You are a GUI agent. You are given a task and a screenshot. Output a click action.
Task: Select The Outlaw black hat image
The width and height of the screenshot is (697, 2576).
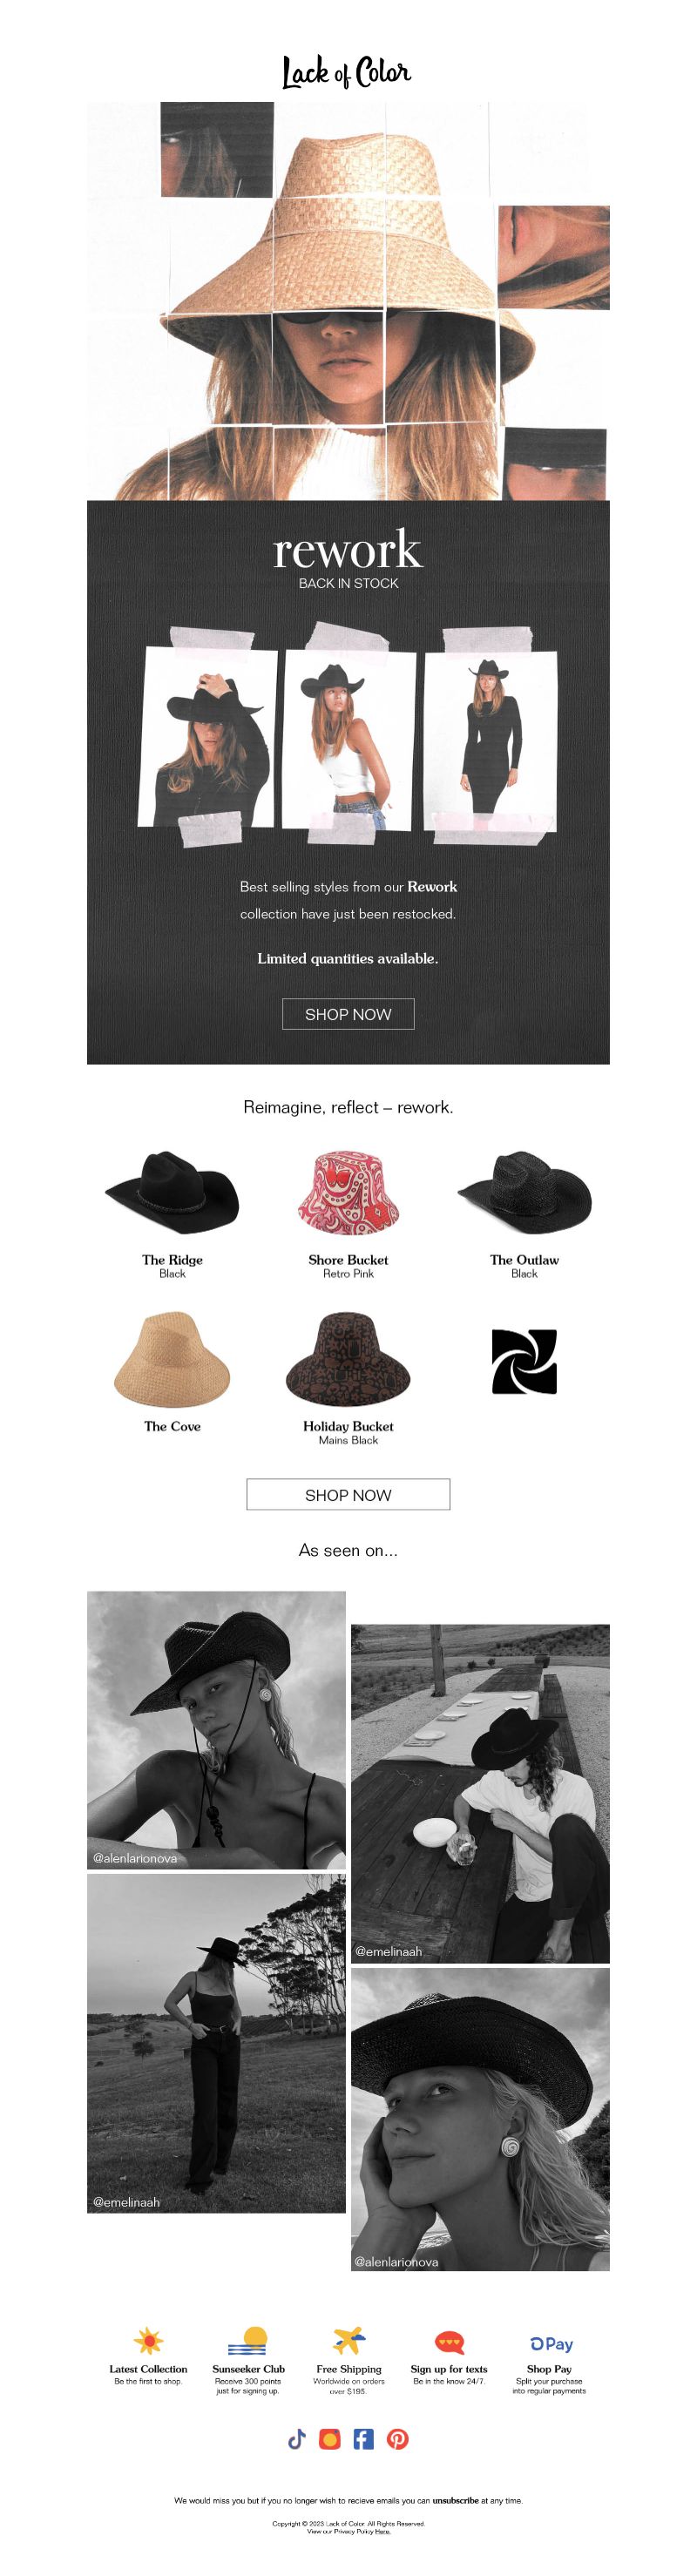(x=524, y=1191)
